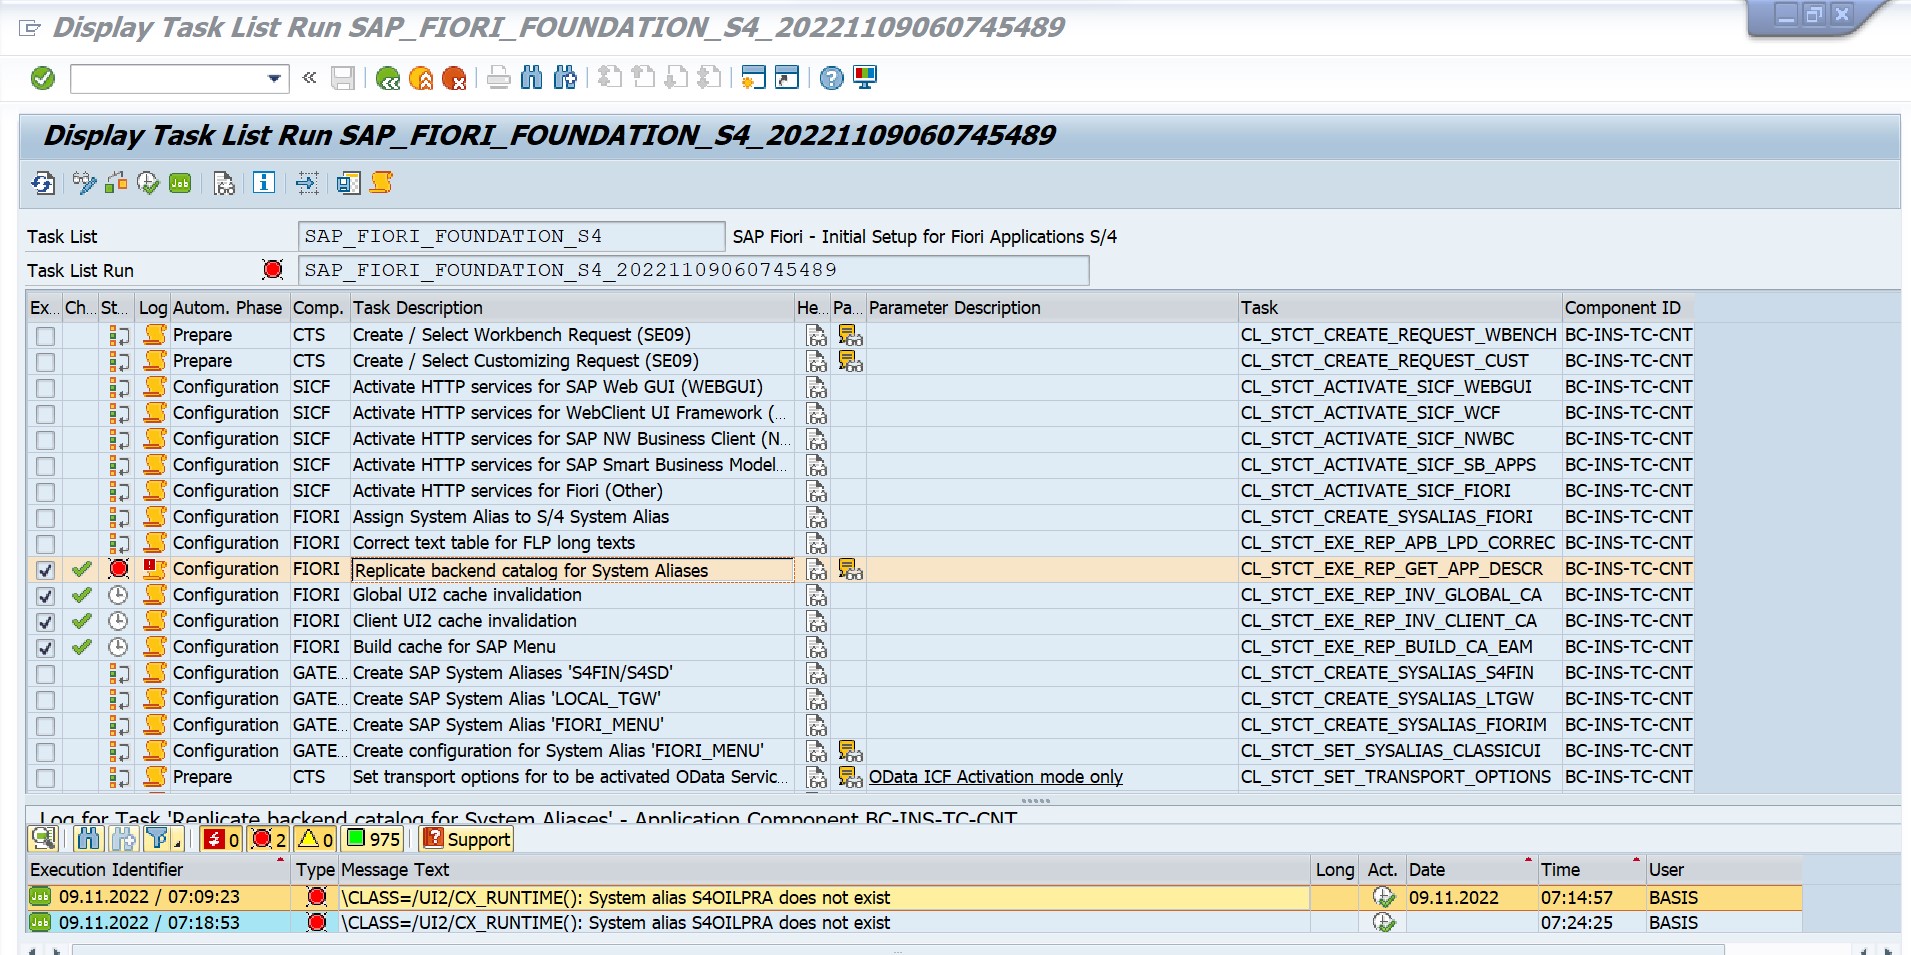Click action icon for 07:24:25 log entry
1911x955 pixels.
pos(1384,922)
